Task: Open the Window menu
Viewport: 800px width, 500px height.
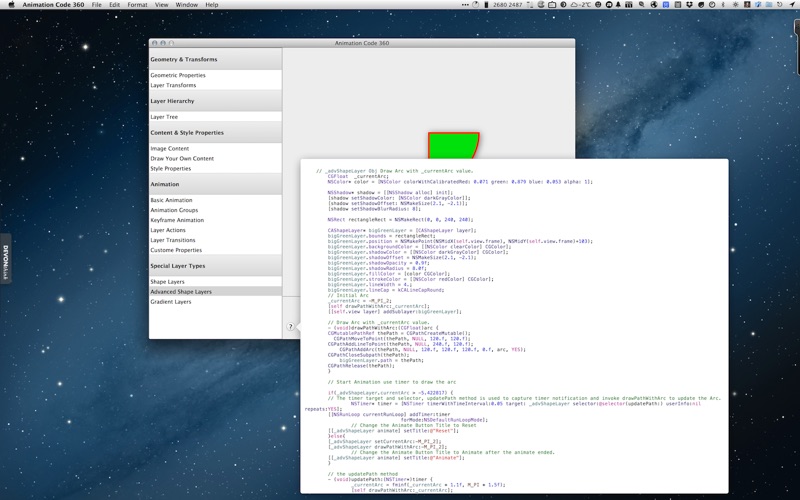Action: point(187,5)
